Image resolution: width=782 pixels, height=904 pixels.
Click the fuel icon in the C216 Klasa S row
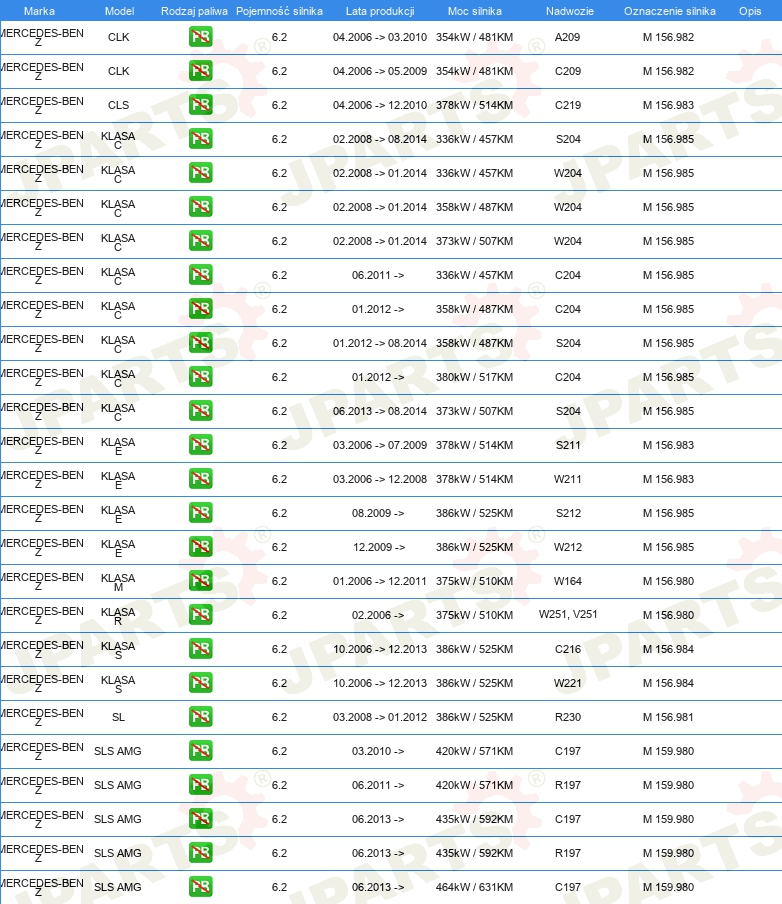[x=201, y=649]
